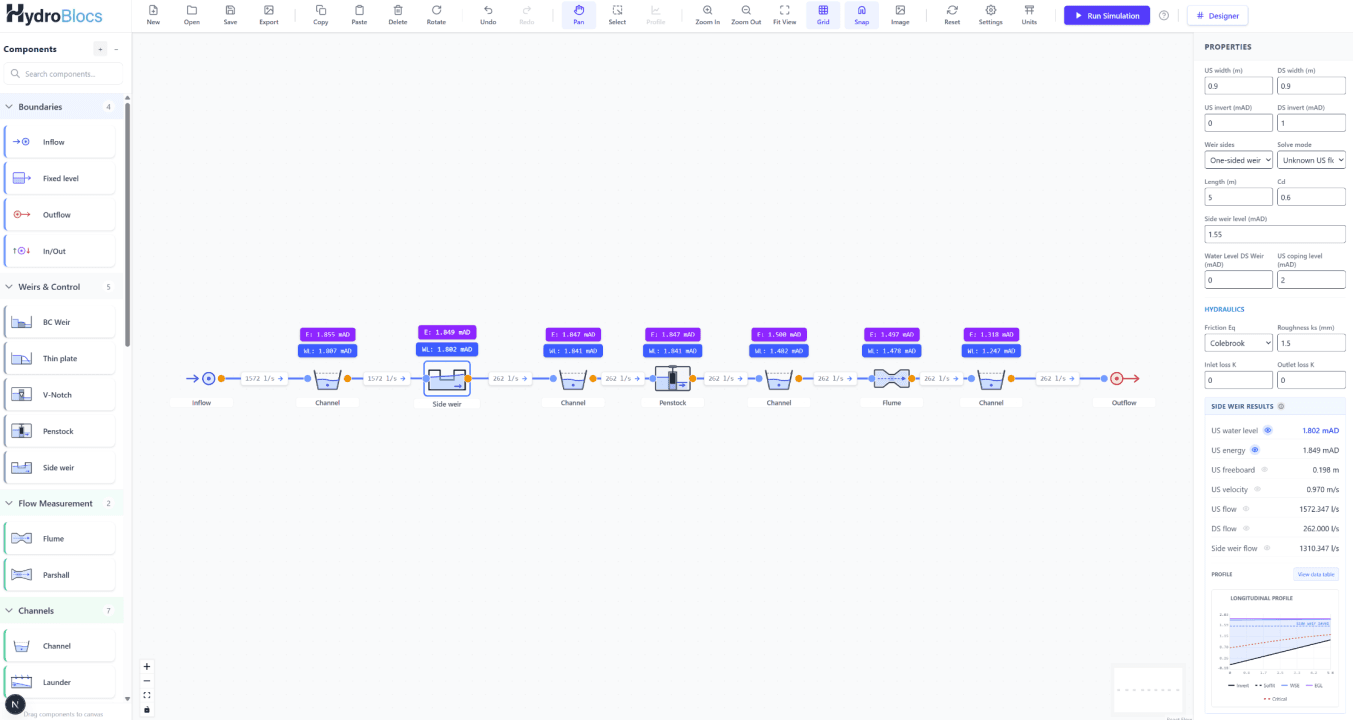
Task: Switch to the Designer mode tab
Action: 1217,15
